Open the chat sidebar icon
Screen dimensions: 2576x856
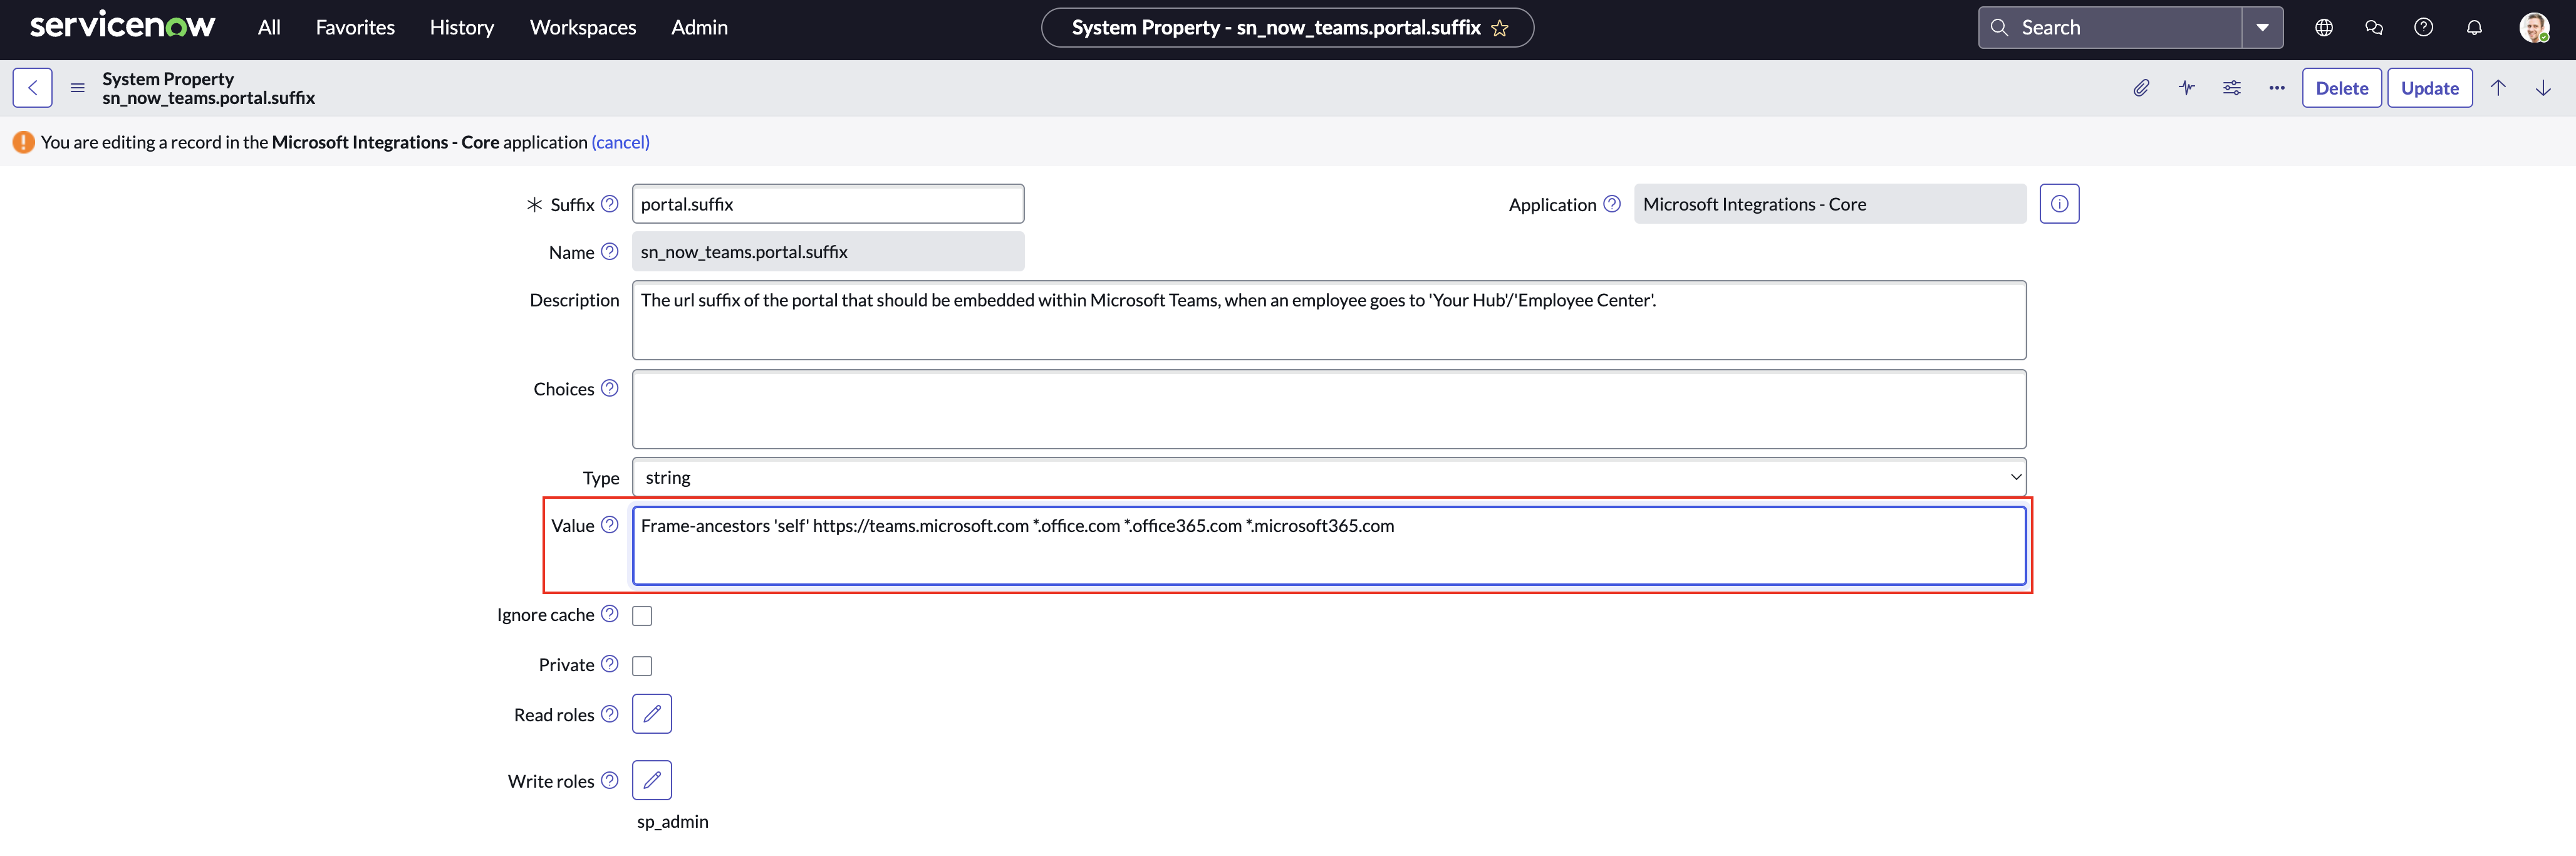tap(2374, 27)
